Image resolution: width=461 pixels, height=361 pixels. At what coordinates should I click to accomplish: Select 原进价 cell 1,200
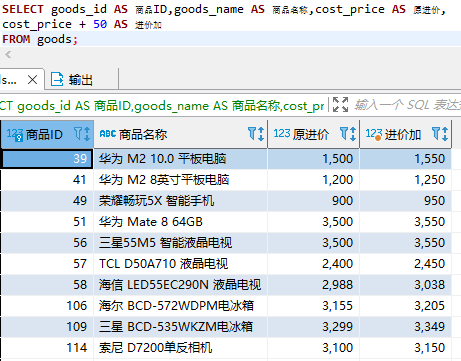point(313,180)
